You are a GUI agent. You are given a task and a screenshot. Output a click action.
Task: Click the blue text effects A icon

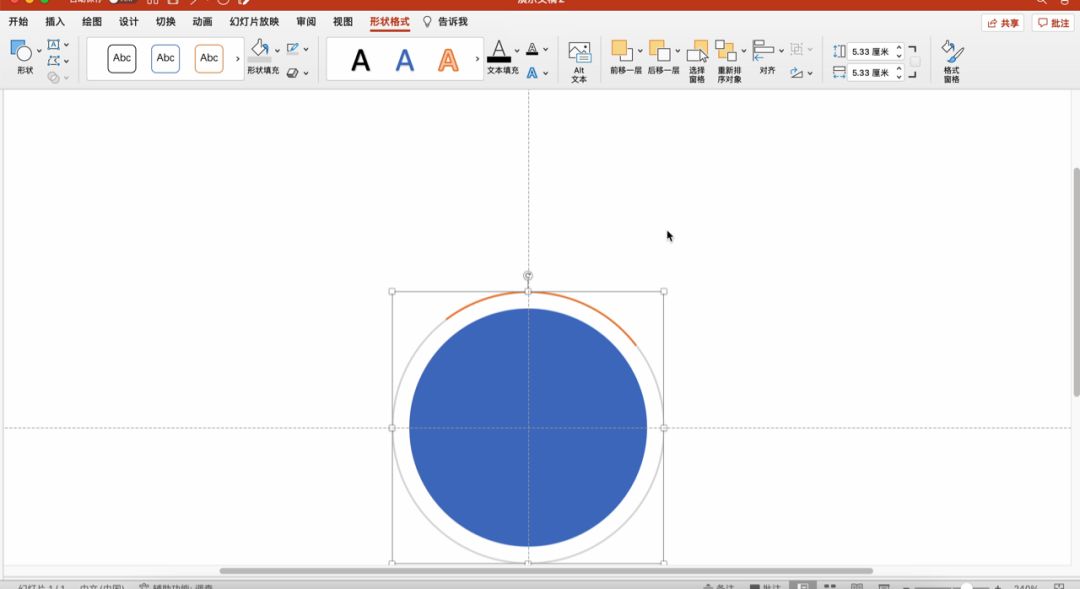coord(532,72)
